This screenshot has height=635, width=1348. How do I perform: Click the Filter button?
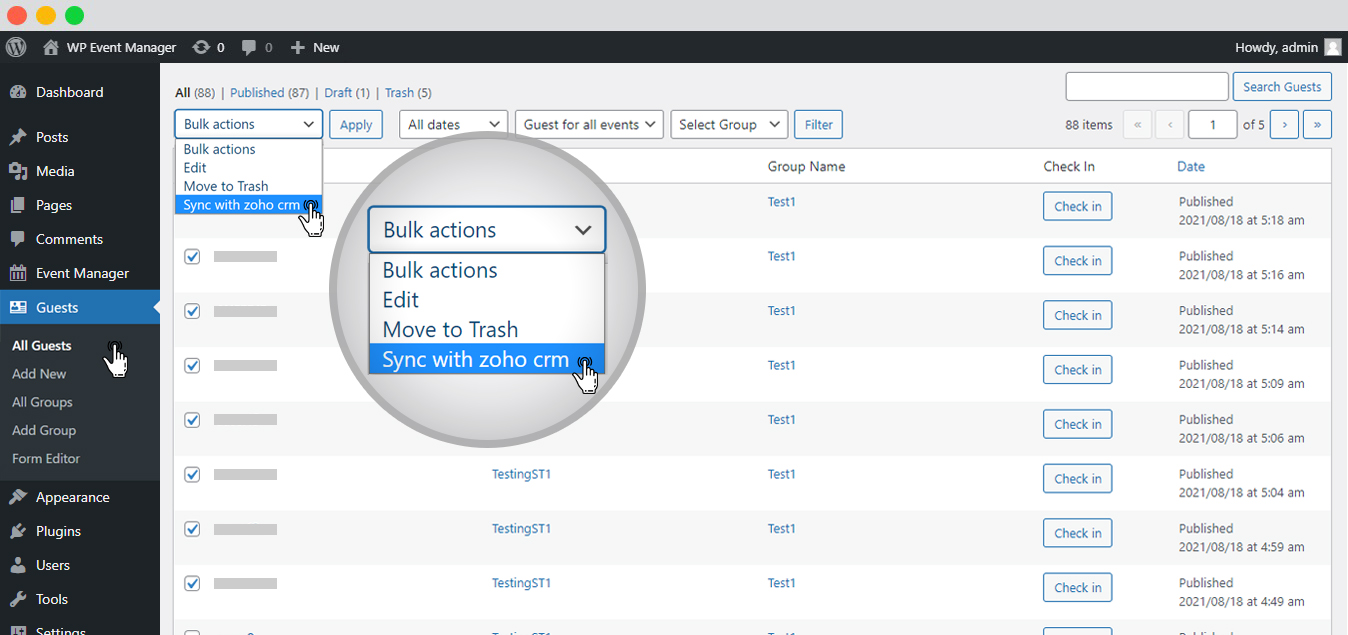point(819,124)
